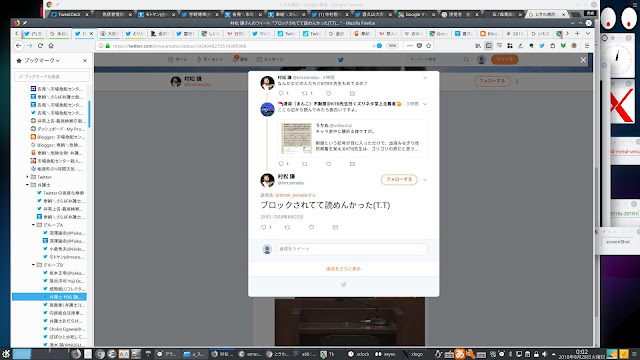Click the green secure padlock icon
Viewport: 640px width, 360px height.
(108, 46)
